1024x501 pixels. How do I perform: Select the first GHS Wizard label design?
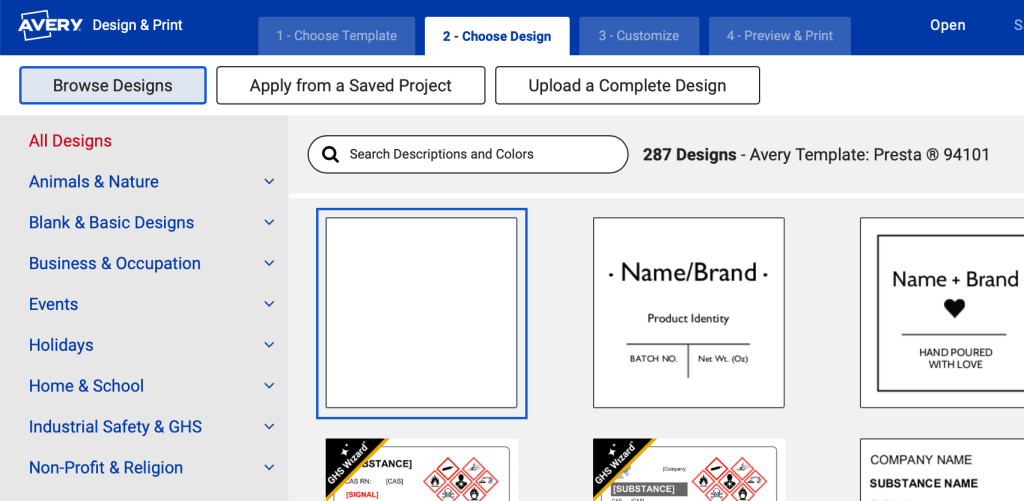(421, 470)
